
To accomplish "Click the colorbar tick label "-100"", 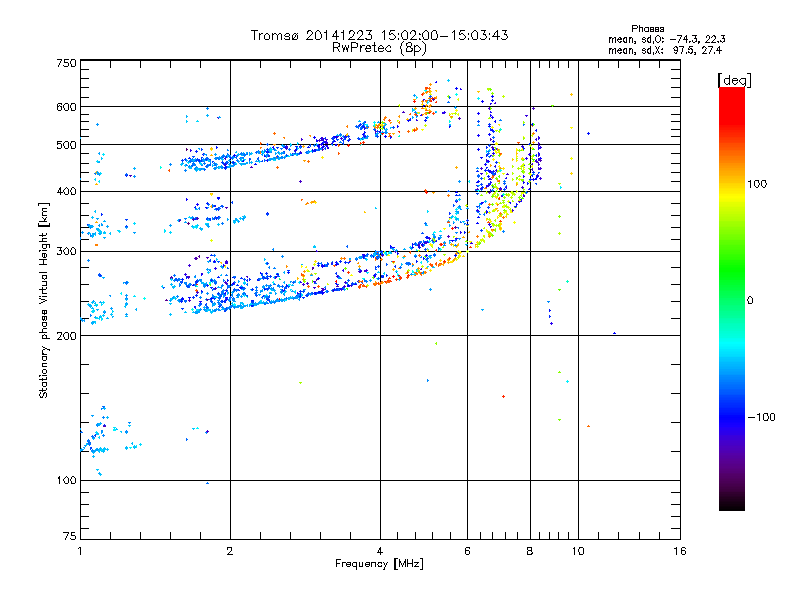I will click(x=761, y=417).
